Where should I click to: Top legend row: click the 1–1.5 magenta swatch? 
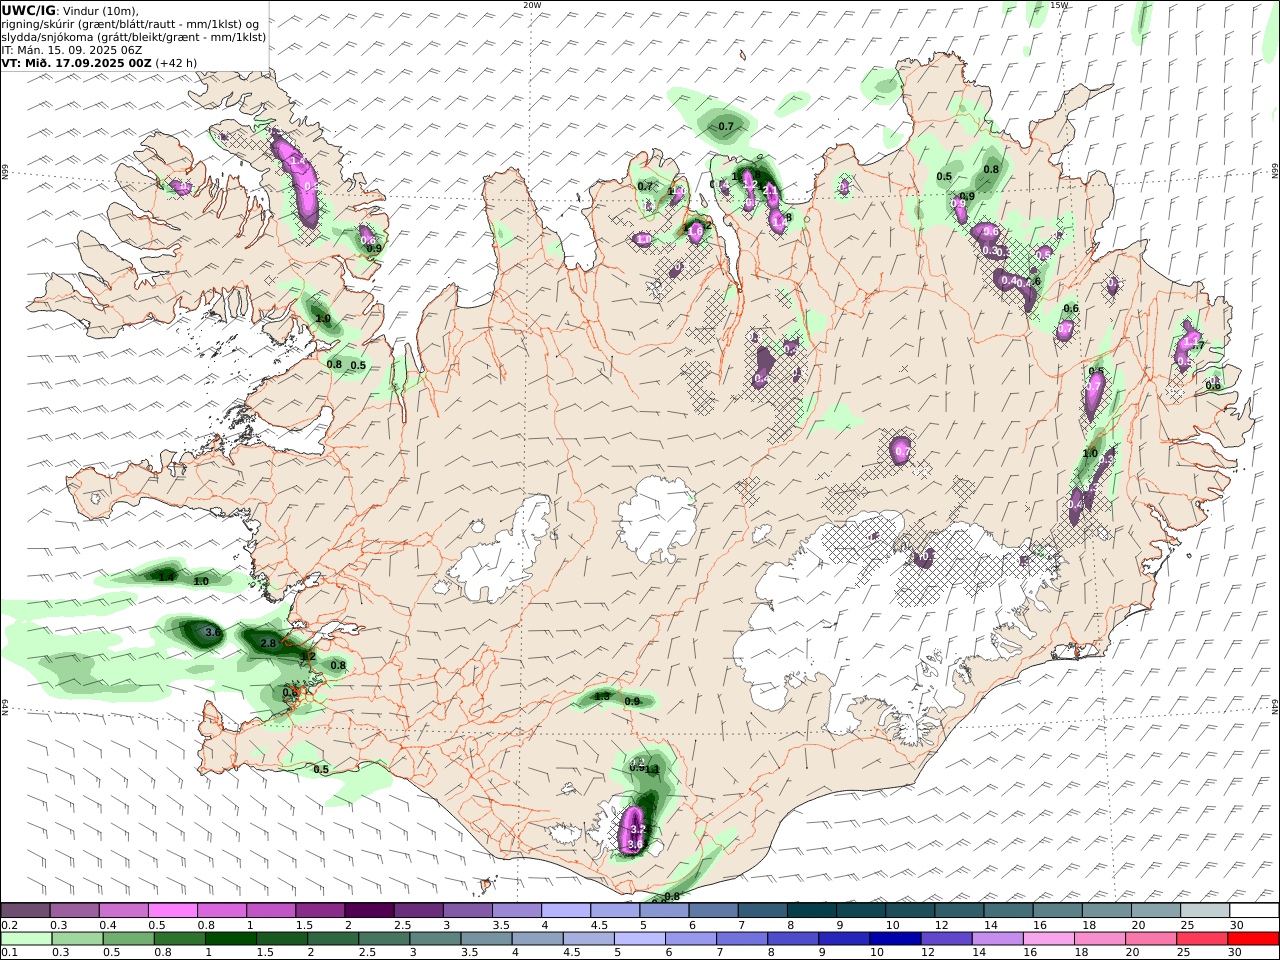coord(270,910)
